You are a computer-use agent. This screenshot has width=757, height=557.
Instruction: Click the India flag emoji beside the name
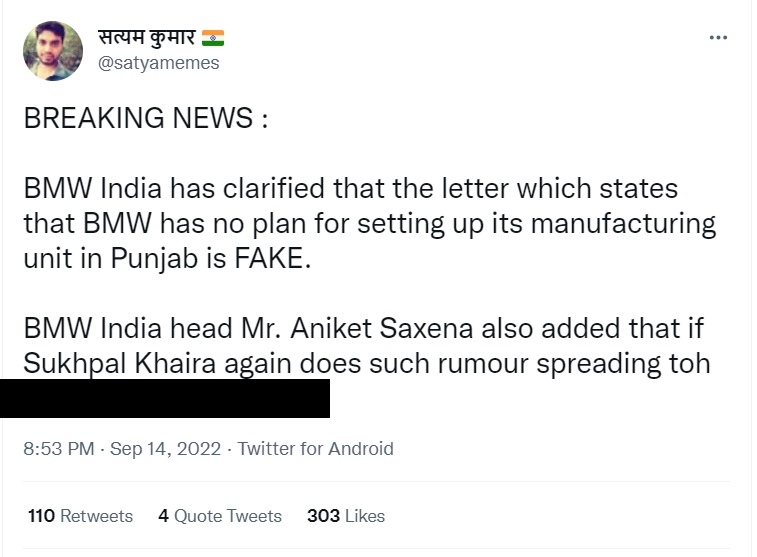[213, 37]
